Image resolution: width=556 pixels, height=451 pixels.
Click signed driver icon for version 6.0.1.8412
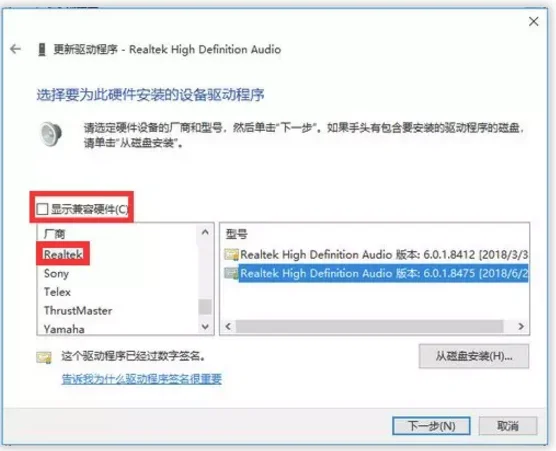232,255
